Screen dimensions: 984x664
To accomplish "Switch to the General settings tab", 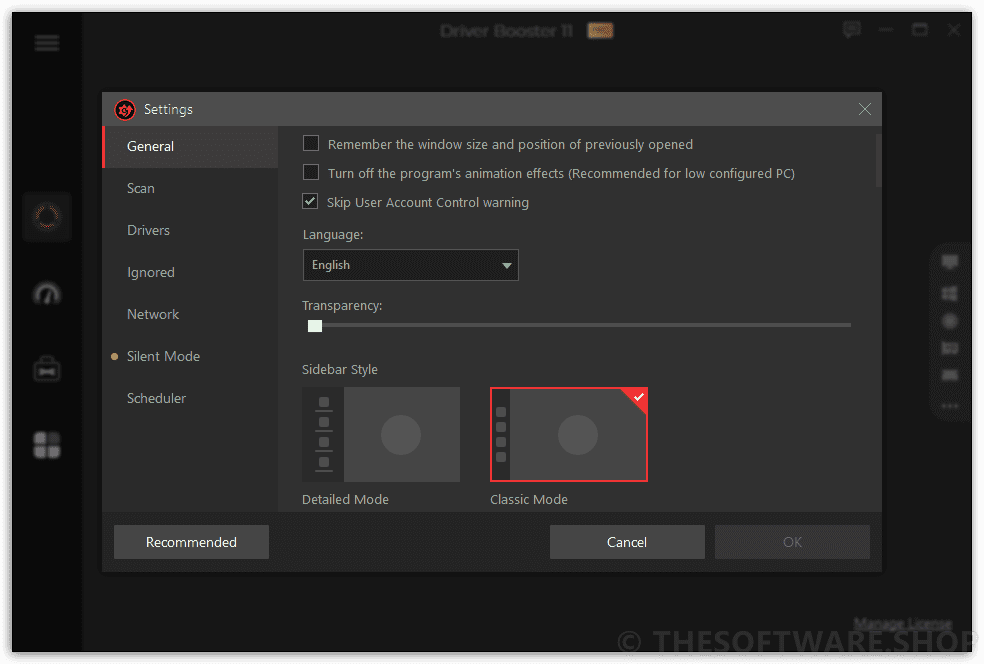I will [190, 146].
